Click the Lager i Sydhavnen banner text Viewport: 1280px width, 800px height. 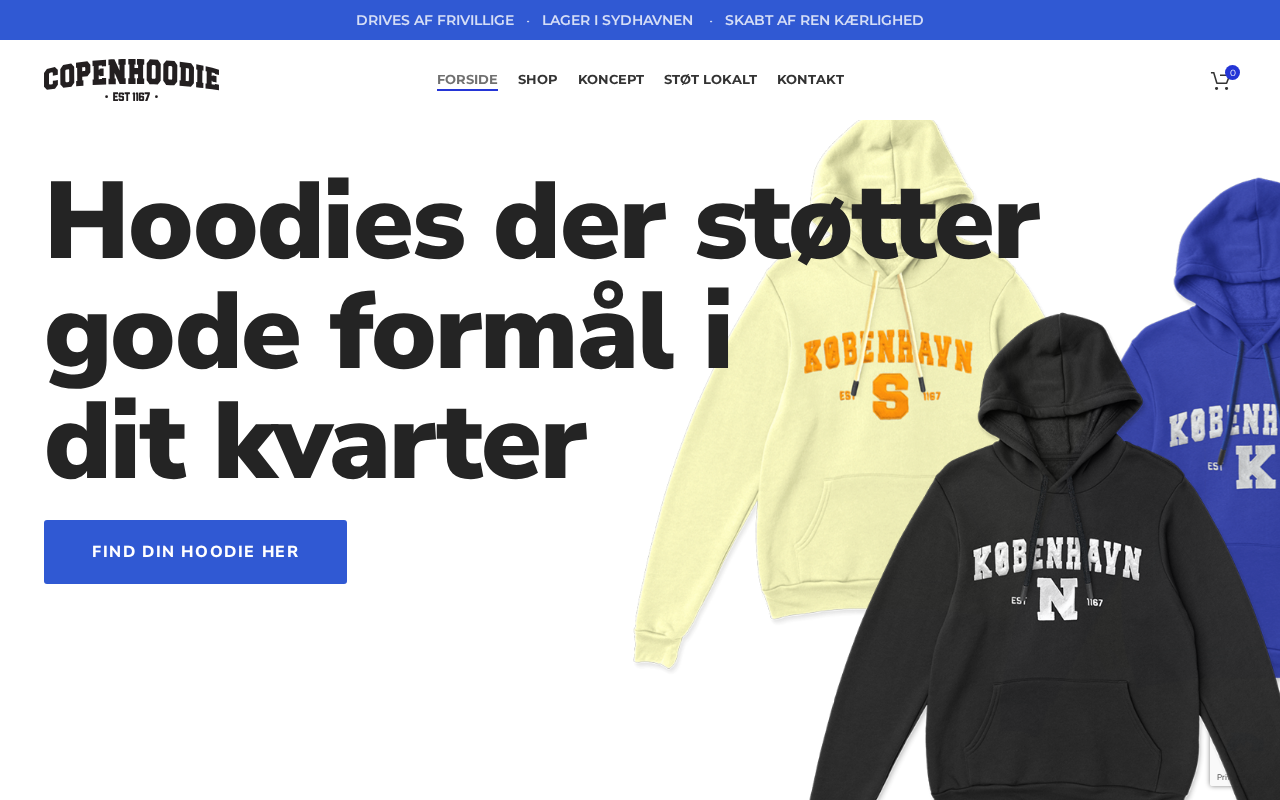click(617, 20)
